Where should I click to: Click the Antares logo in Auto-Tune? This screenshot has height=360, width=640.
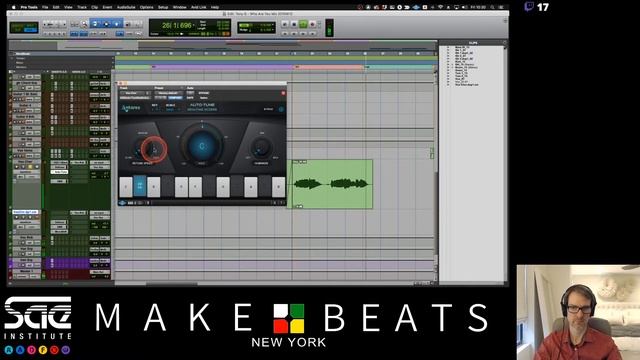tap(131, 108)
